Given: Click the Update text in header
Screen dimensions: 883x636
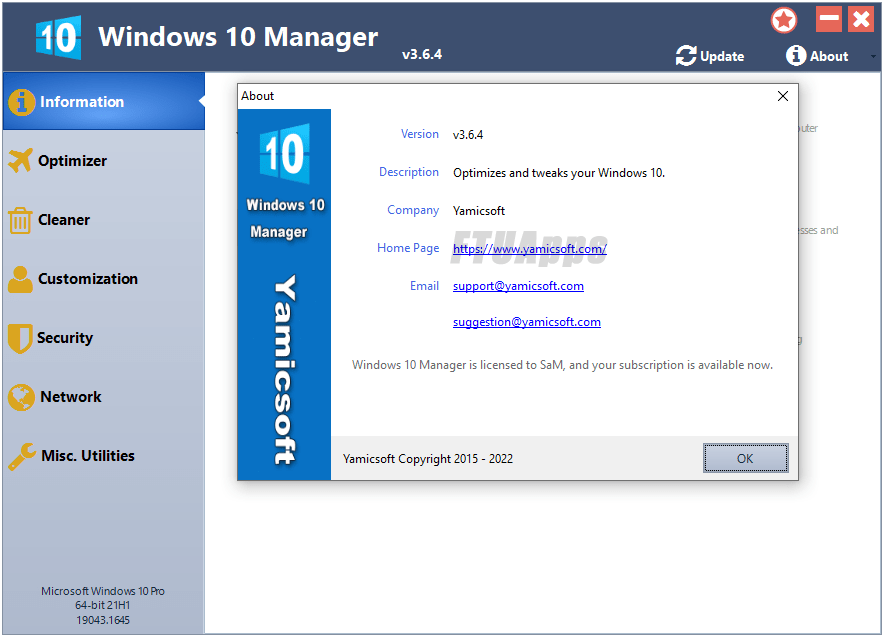Looking at the screenshot, I should (x=722, y=56).
